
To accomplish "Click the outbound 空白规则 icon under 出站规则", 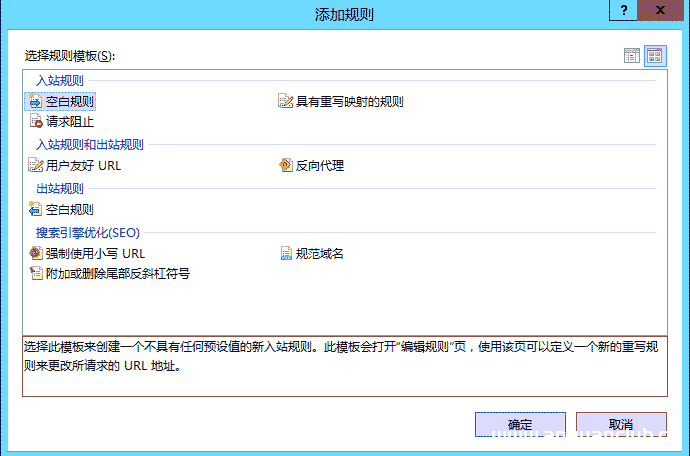I will click(x=35, y=209).
